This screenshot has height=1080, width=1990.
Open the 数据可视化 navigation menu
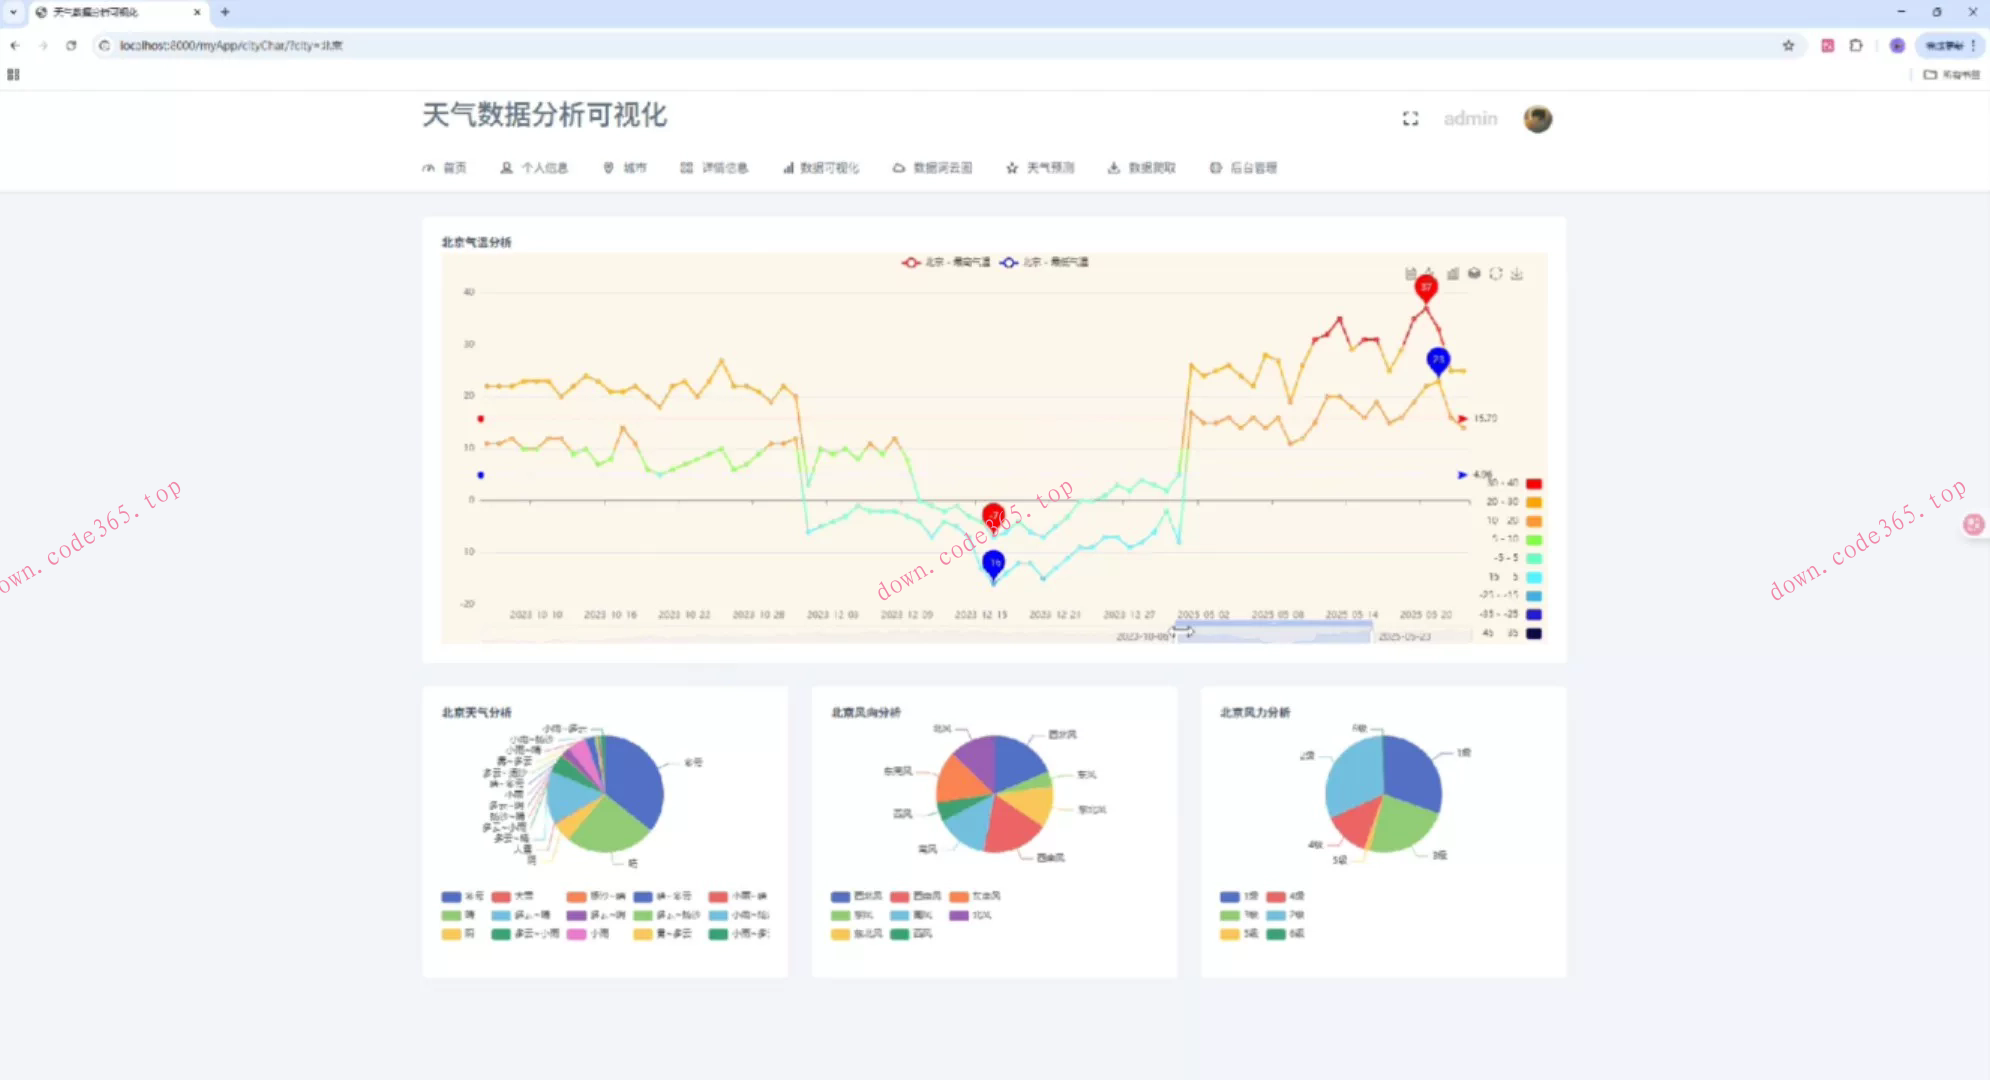821,168
